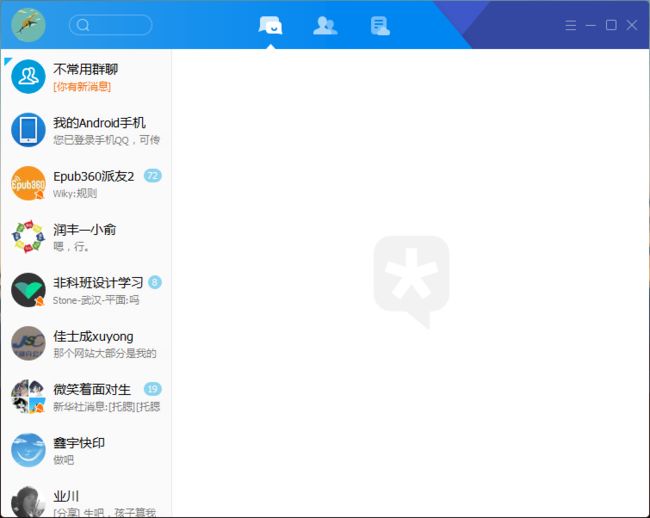Click the search box in the header
This screenshot has height=518, width=650.
pos(111,25)
